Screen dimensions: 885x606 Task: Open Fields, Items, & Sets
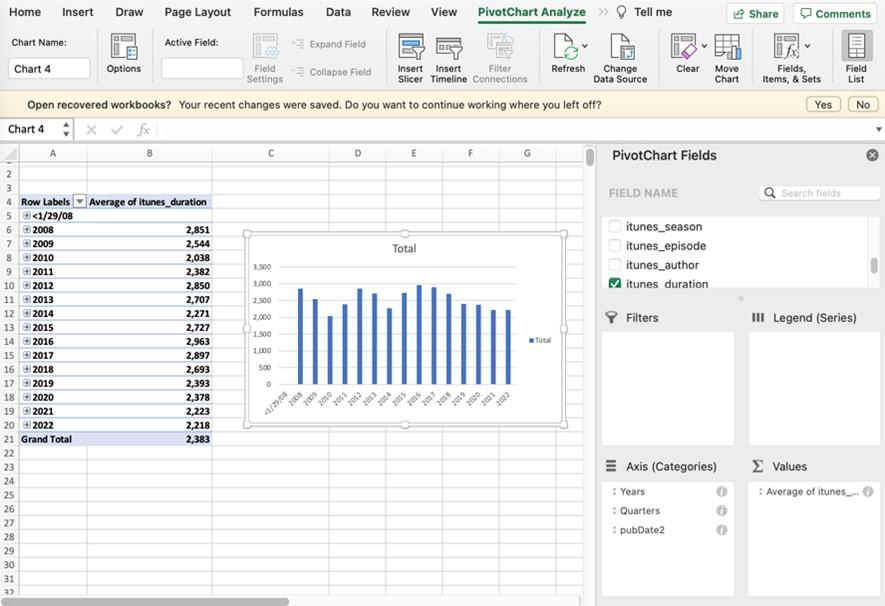[x=791, y=58]
